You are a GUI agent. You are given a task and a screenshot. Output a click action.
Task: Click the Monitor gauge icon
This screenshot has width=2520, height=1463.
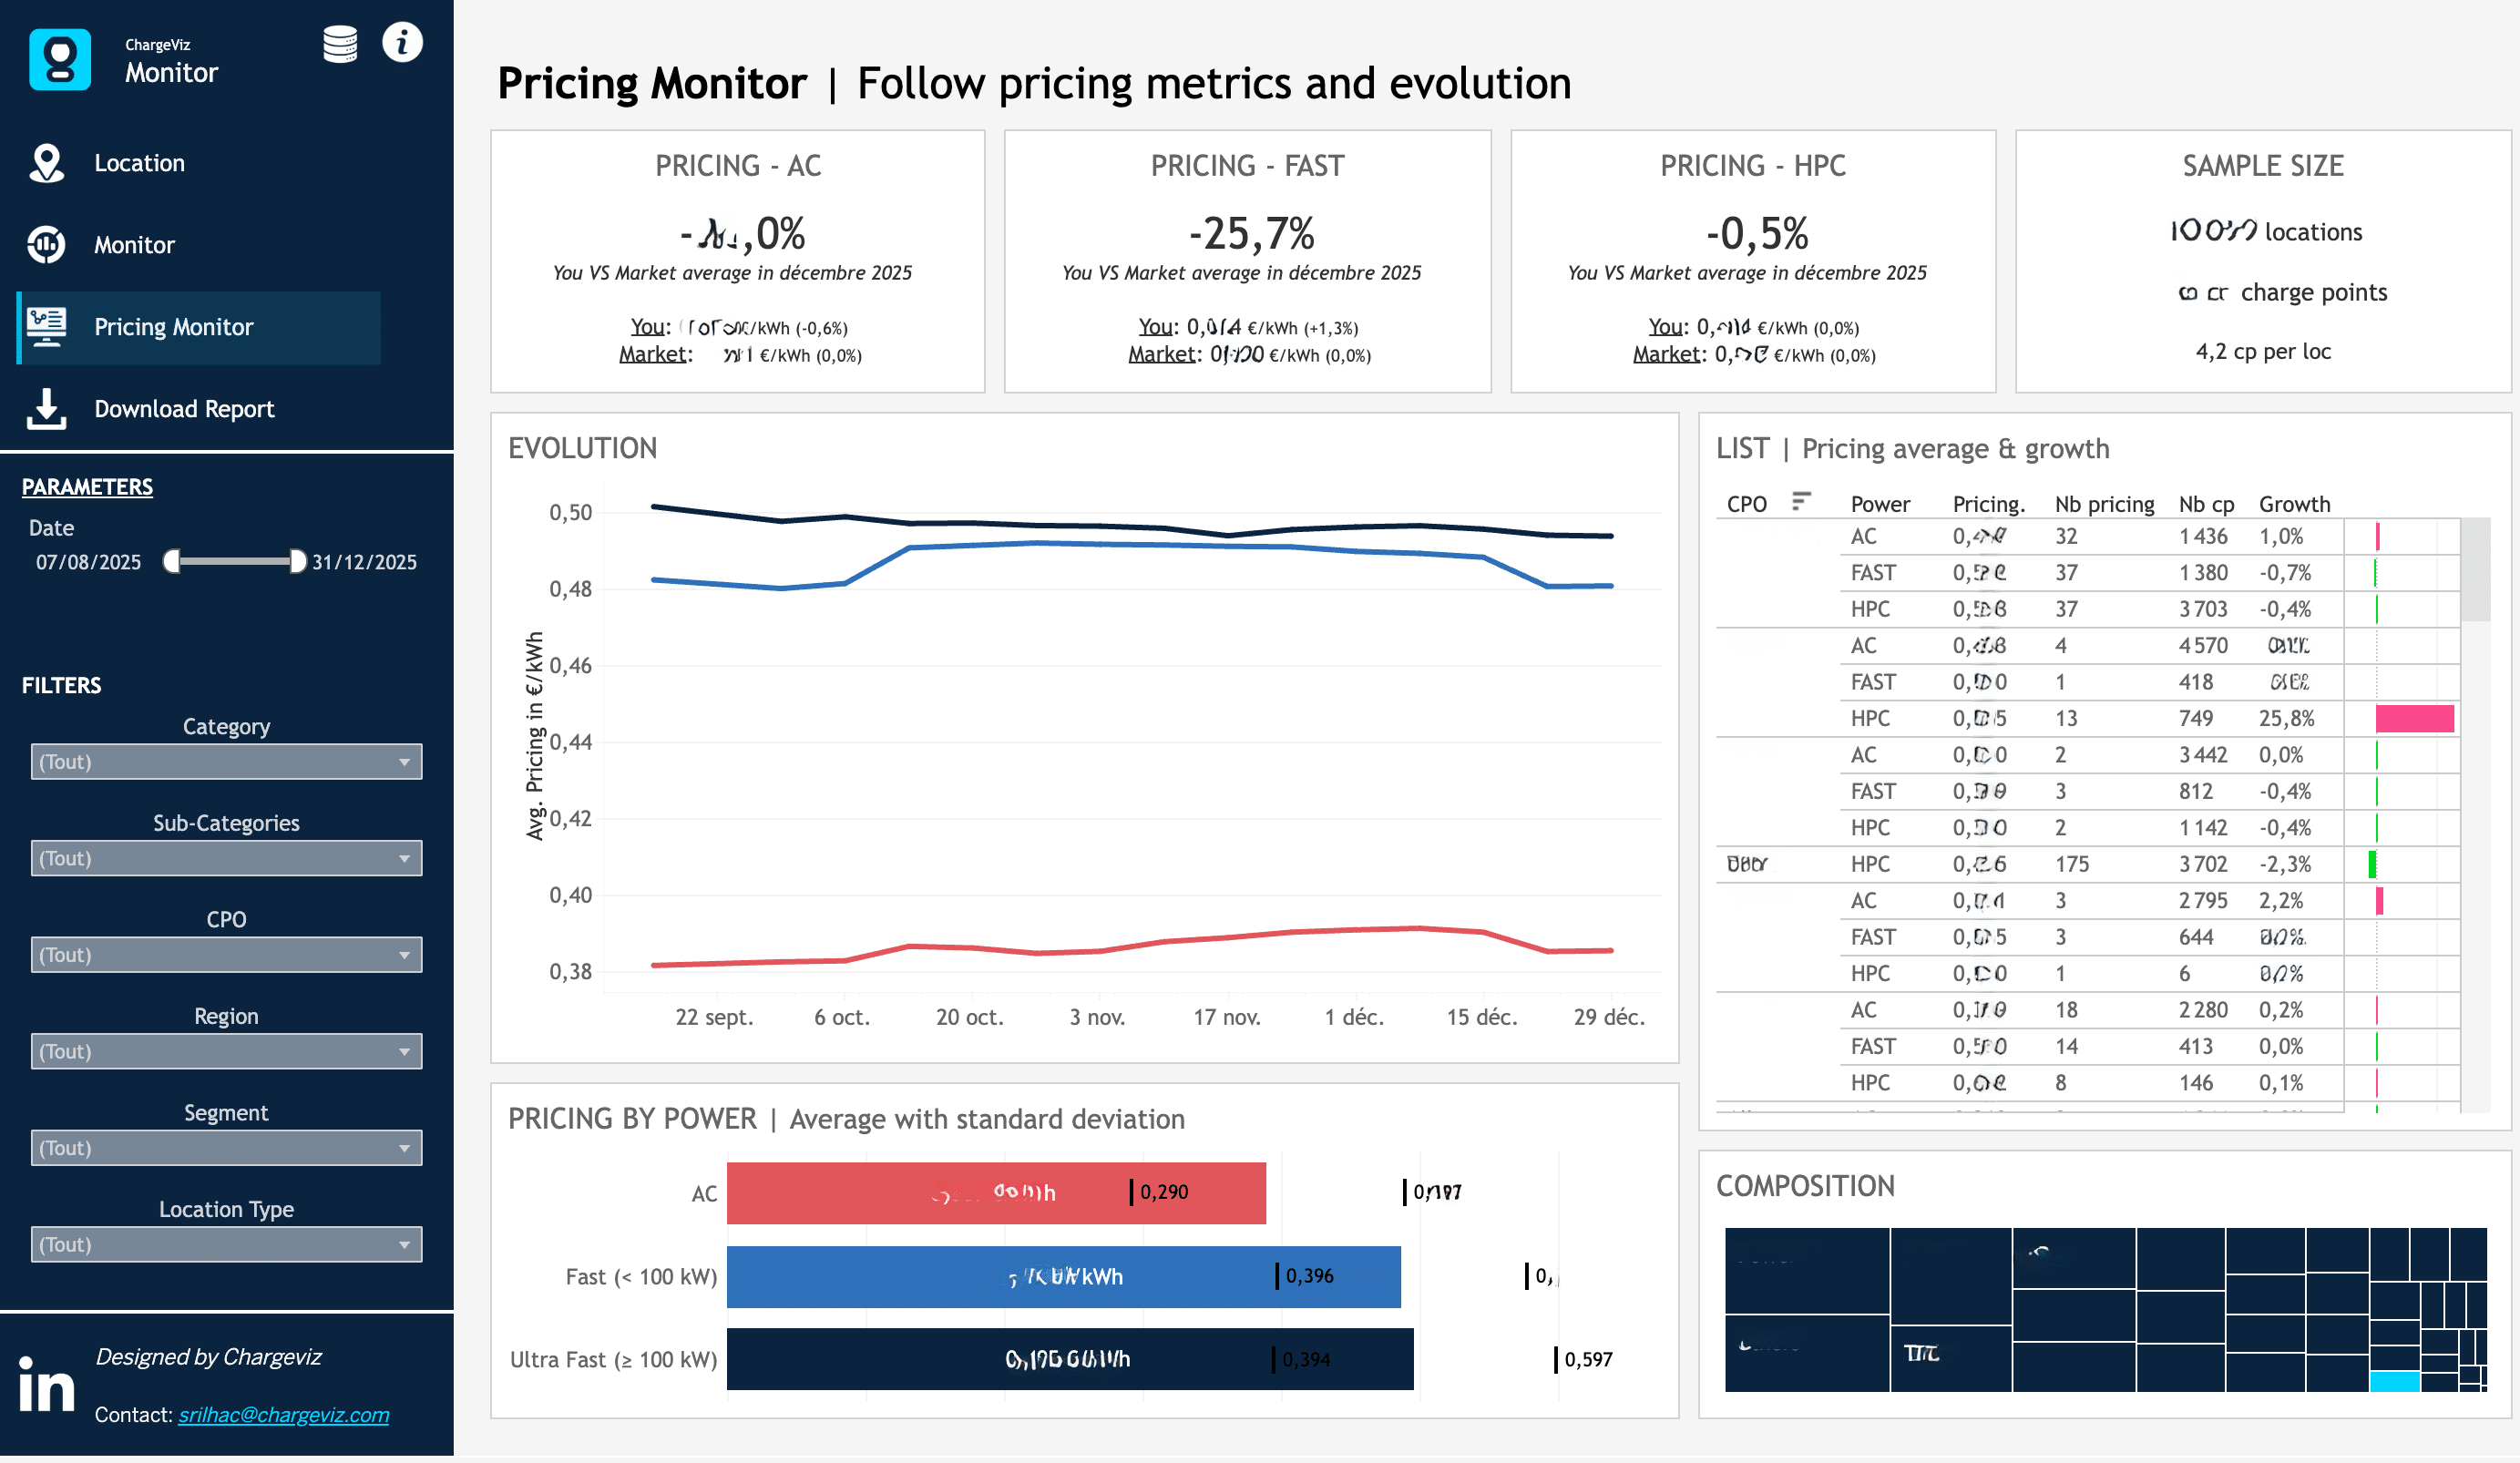click(x=46, y=245)
